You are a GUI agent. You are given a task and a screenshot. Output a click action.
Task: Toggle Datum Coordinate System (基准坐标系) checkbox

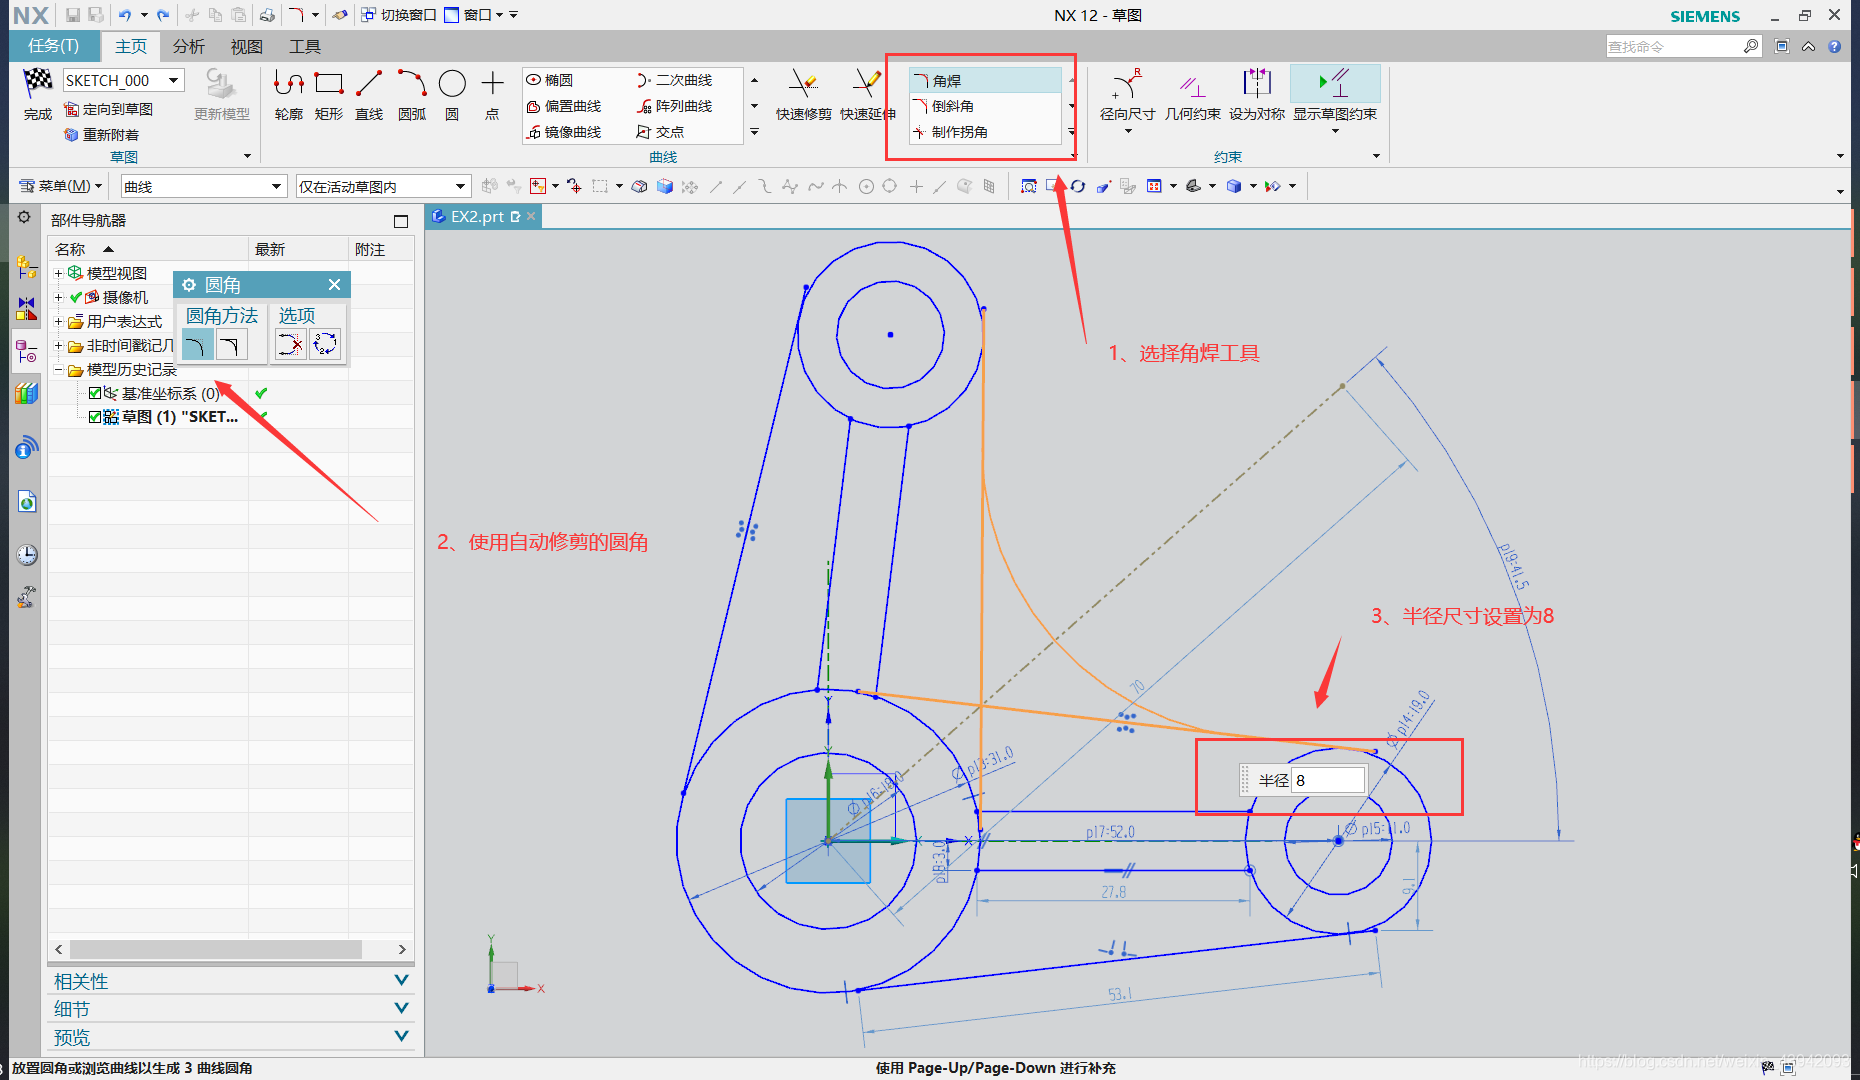[x=95, y=393]
